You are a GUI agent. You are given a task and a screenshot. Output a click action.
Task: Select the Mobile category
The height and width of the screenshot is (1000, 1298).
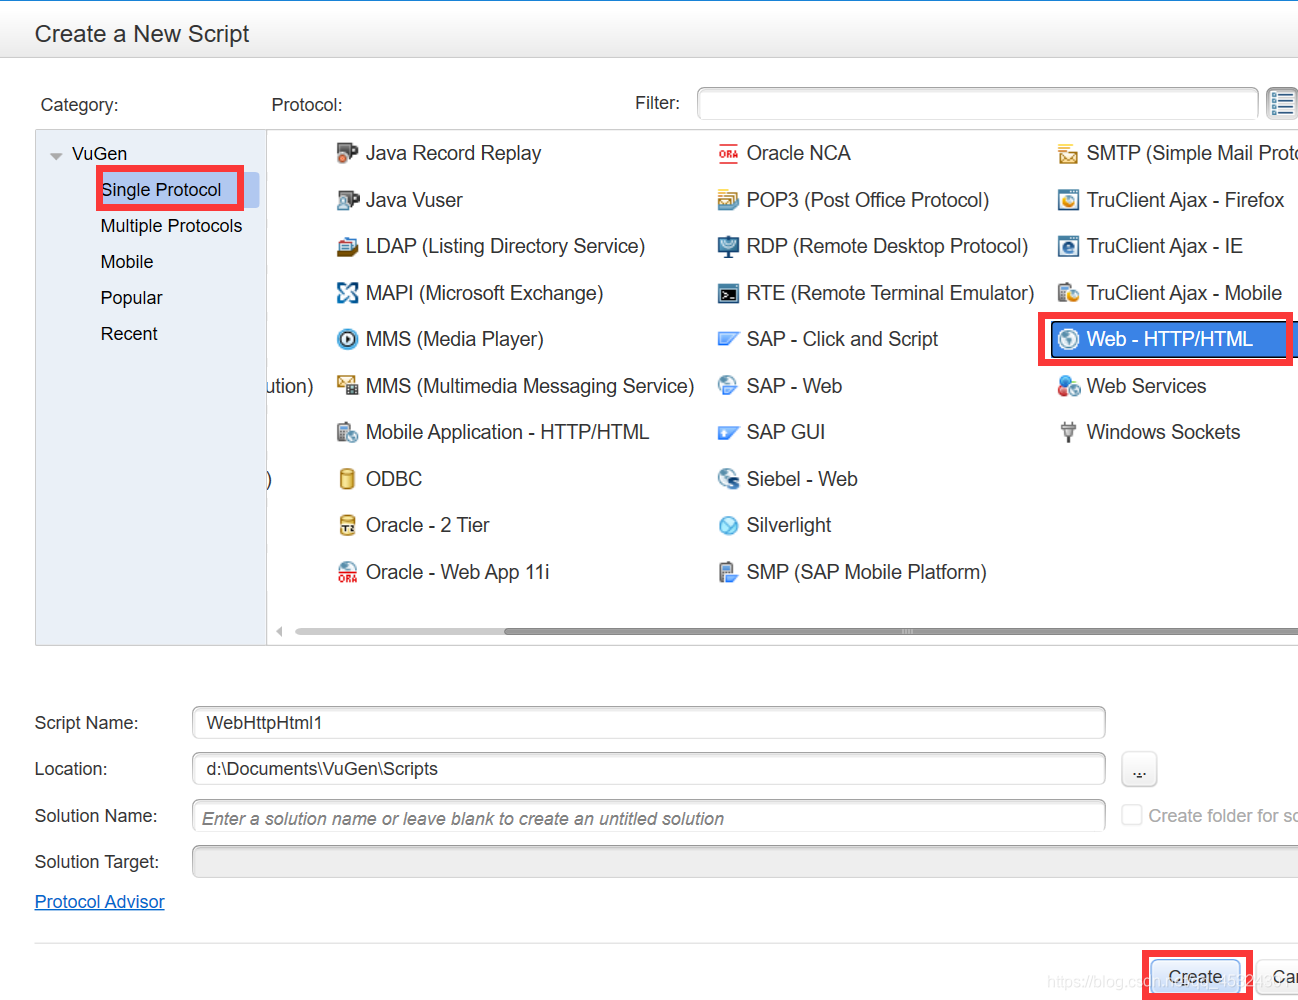127,262
